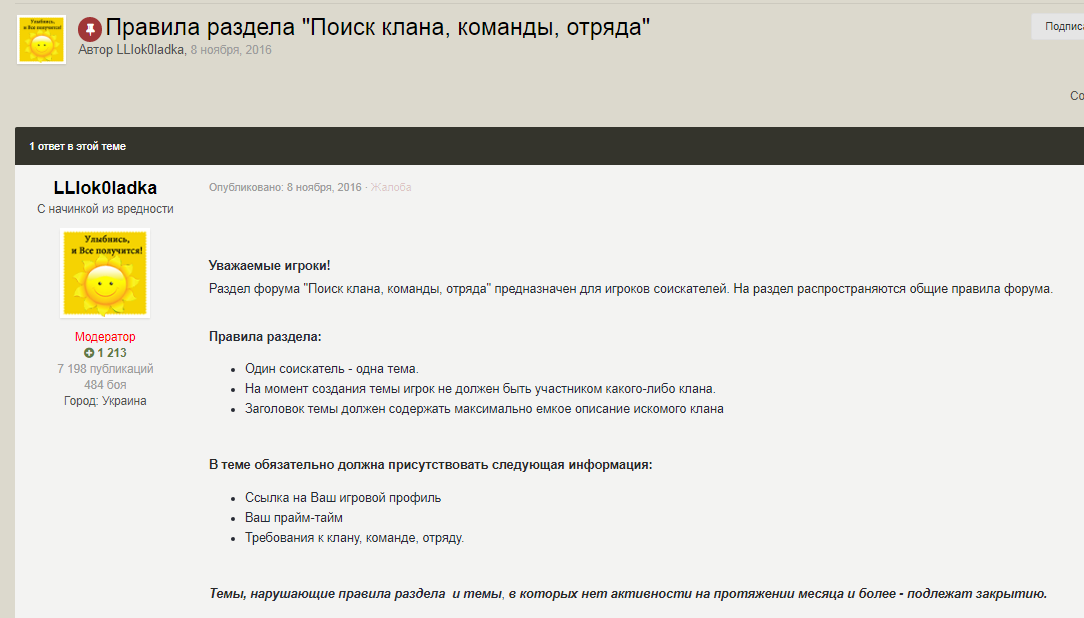Open author avatar thumbnail beside topic title

[x=41, y=39]
